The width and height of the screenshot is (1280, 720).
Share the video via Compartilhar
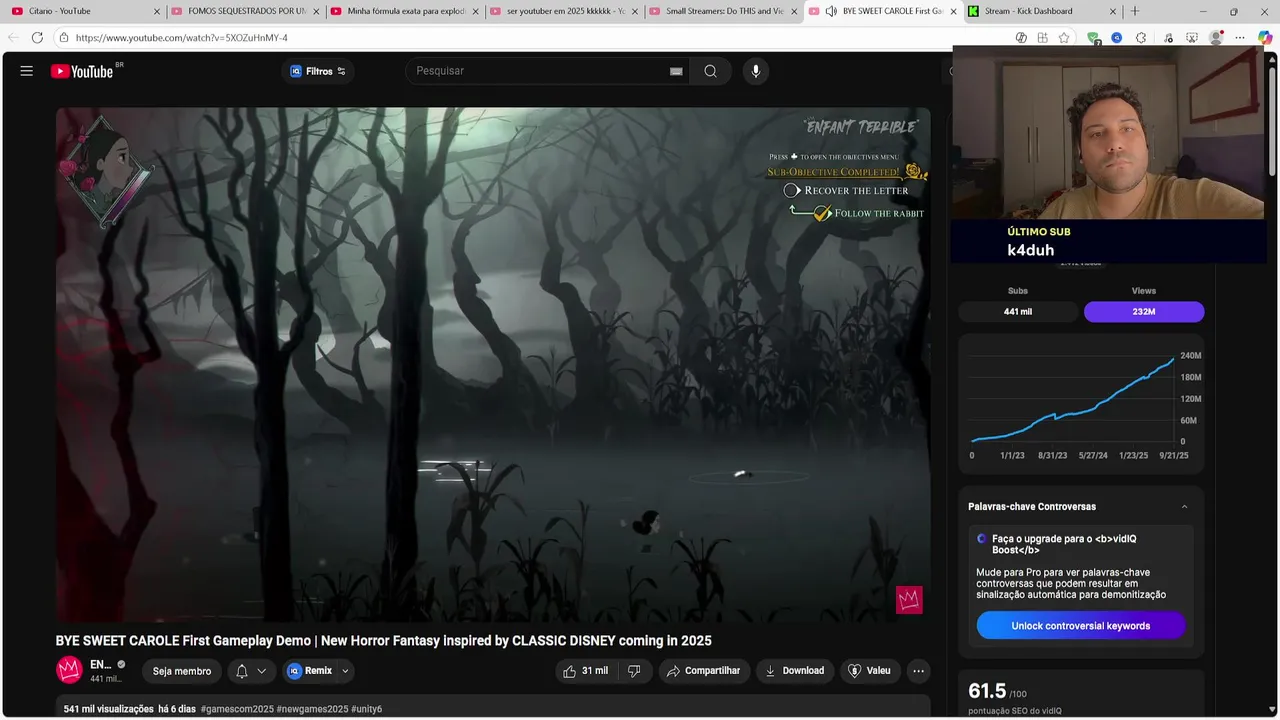click(x=704, y=671)
